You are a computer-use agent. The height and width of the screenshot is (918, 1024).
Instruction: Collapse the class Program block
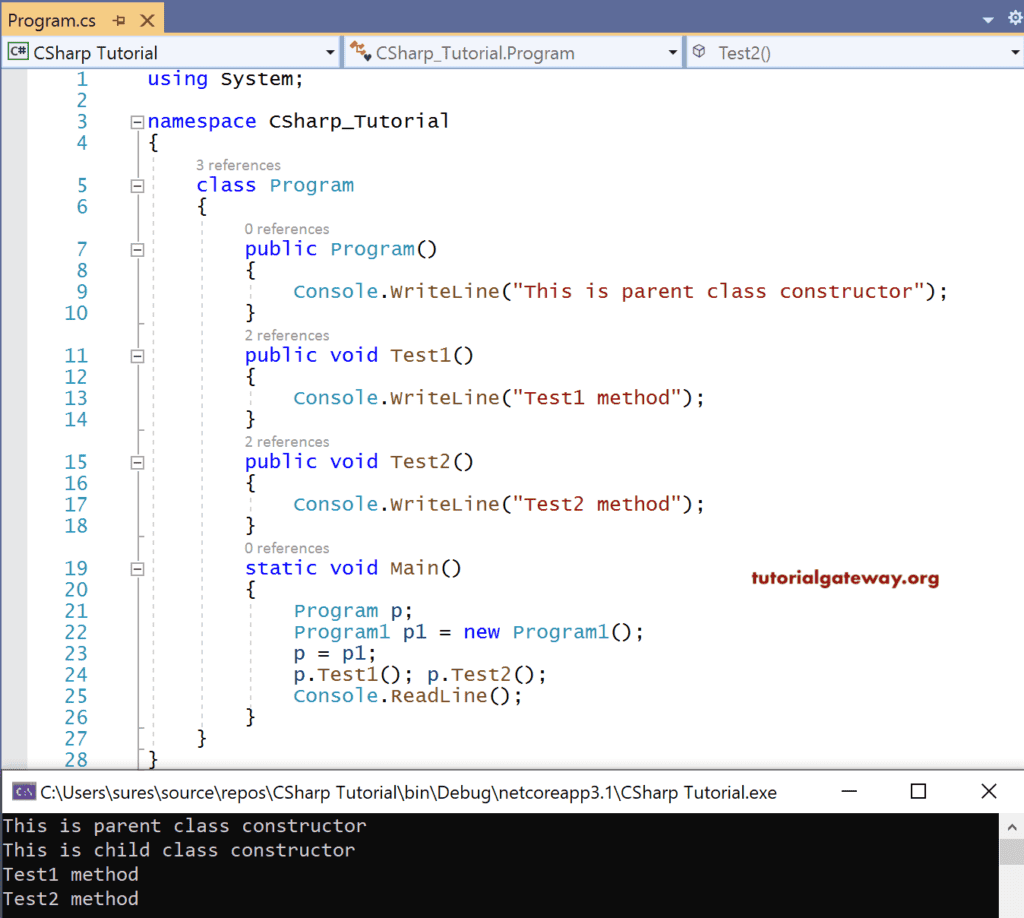137,186
